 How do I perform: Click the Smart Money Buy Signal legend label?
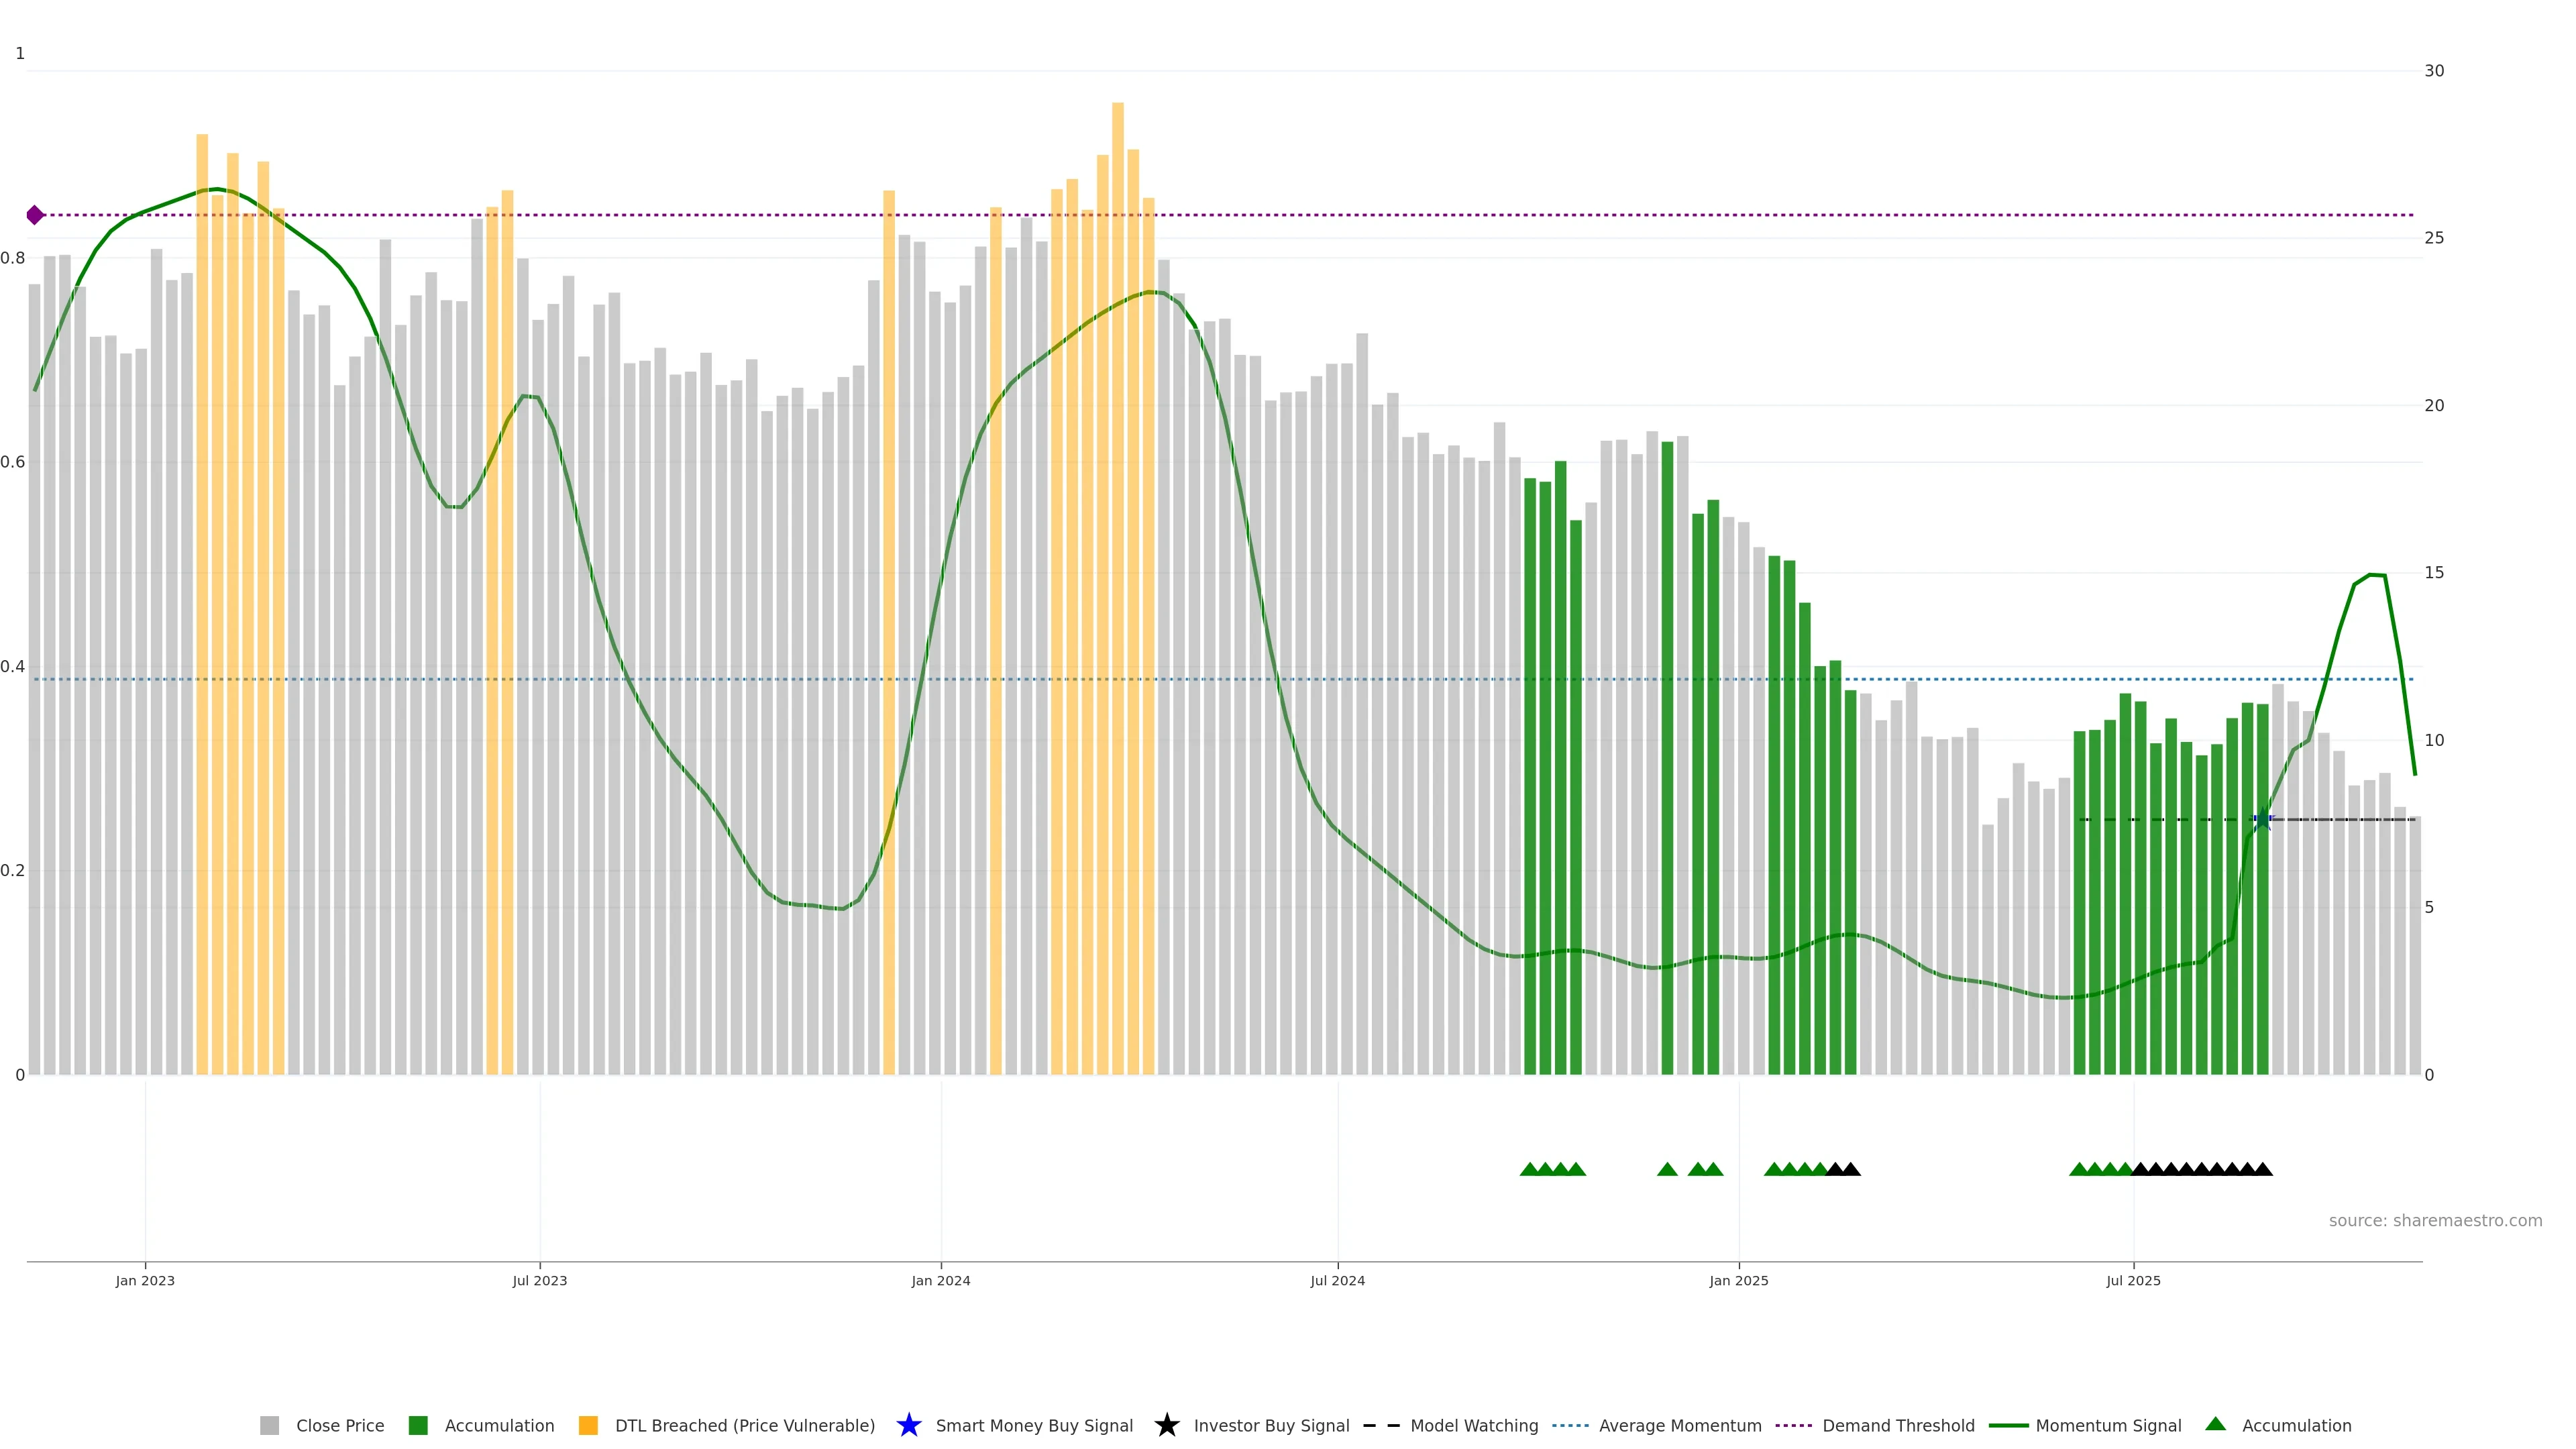coord(1034,1425)
